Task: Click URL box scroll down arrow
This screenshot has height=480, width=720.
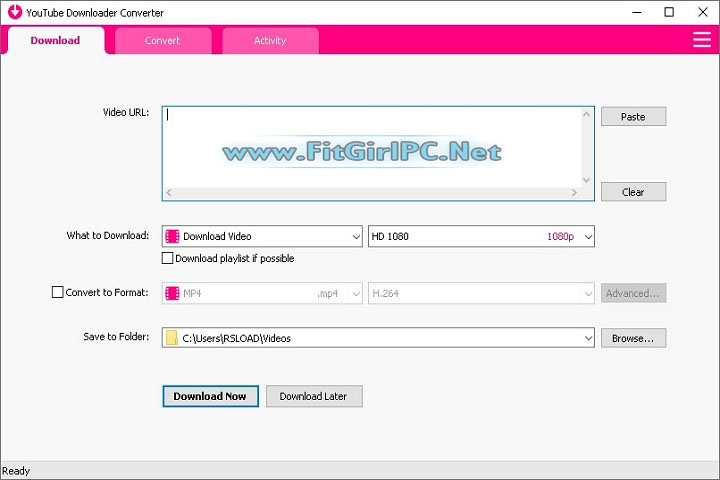Action: click(586, 180)
